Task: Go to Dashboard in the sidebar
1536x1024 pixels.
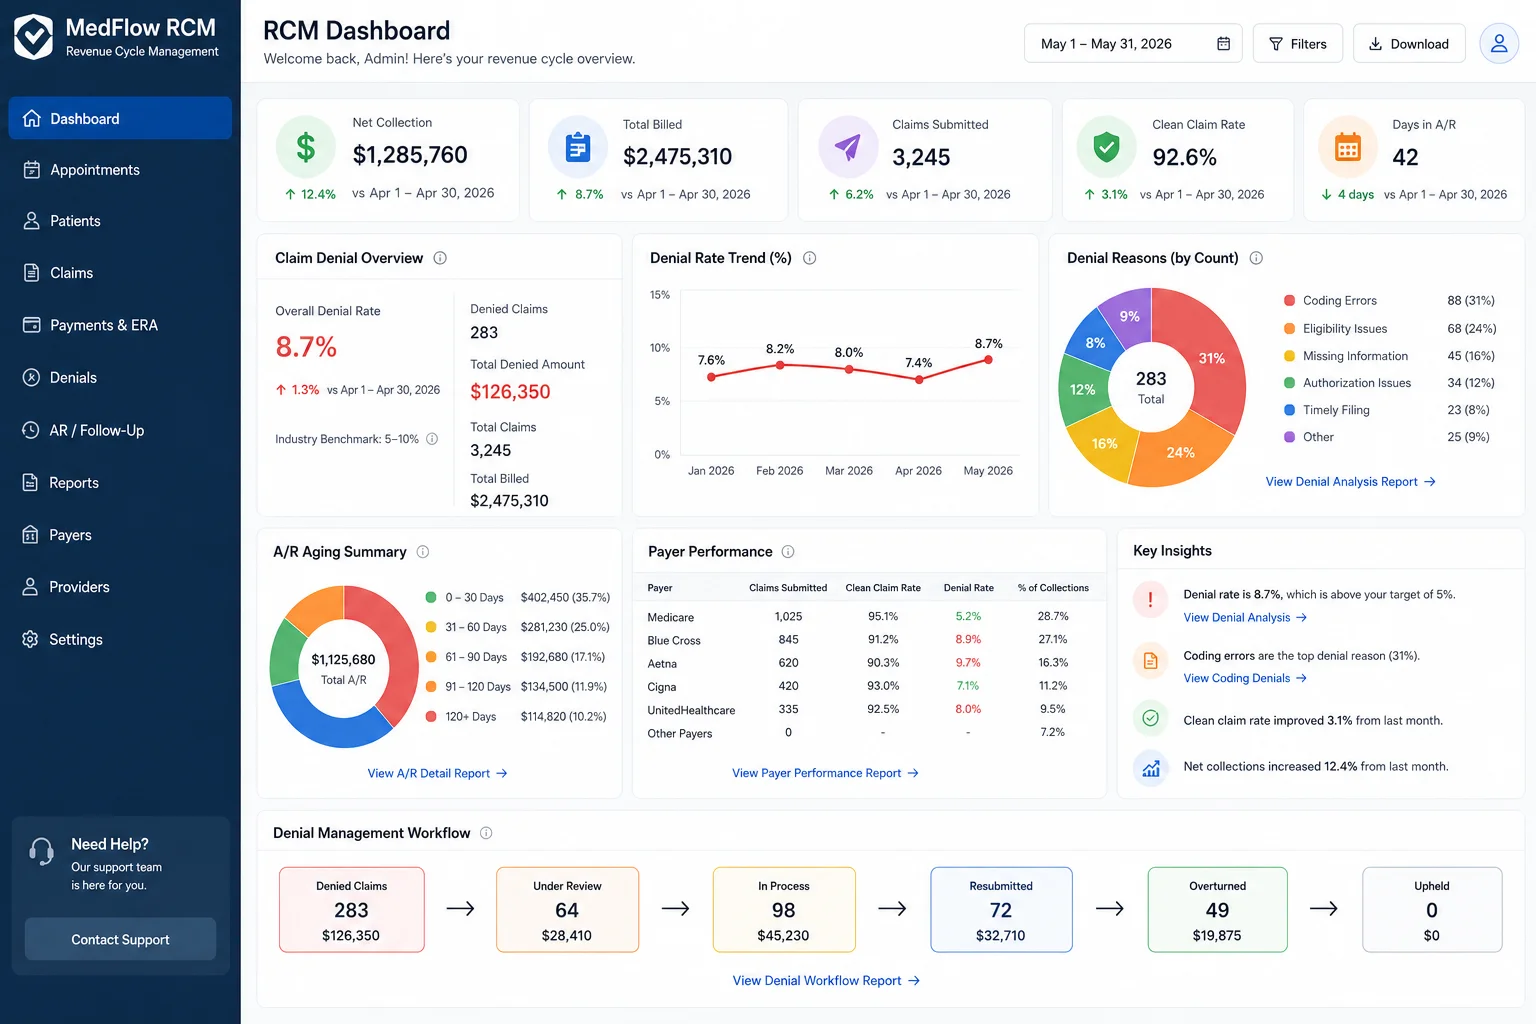Action: click(120, 118)
